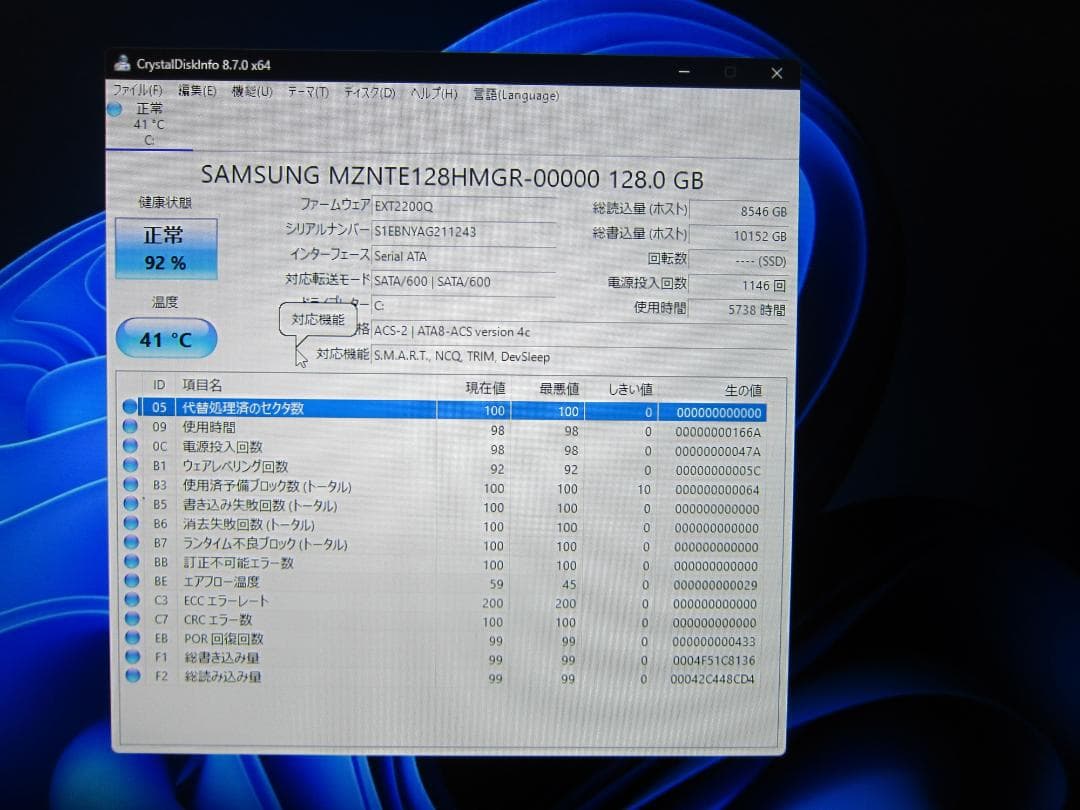Click raw value 00000000166A

coord(718,433)
